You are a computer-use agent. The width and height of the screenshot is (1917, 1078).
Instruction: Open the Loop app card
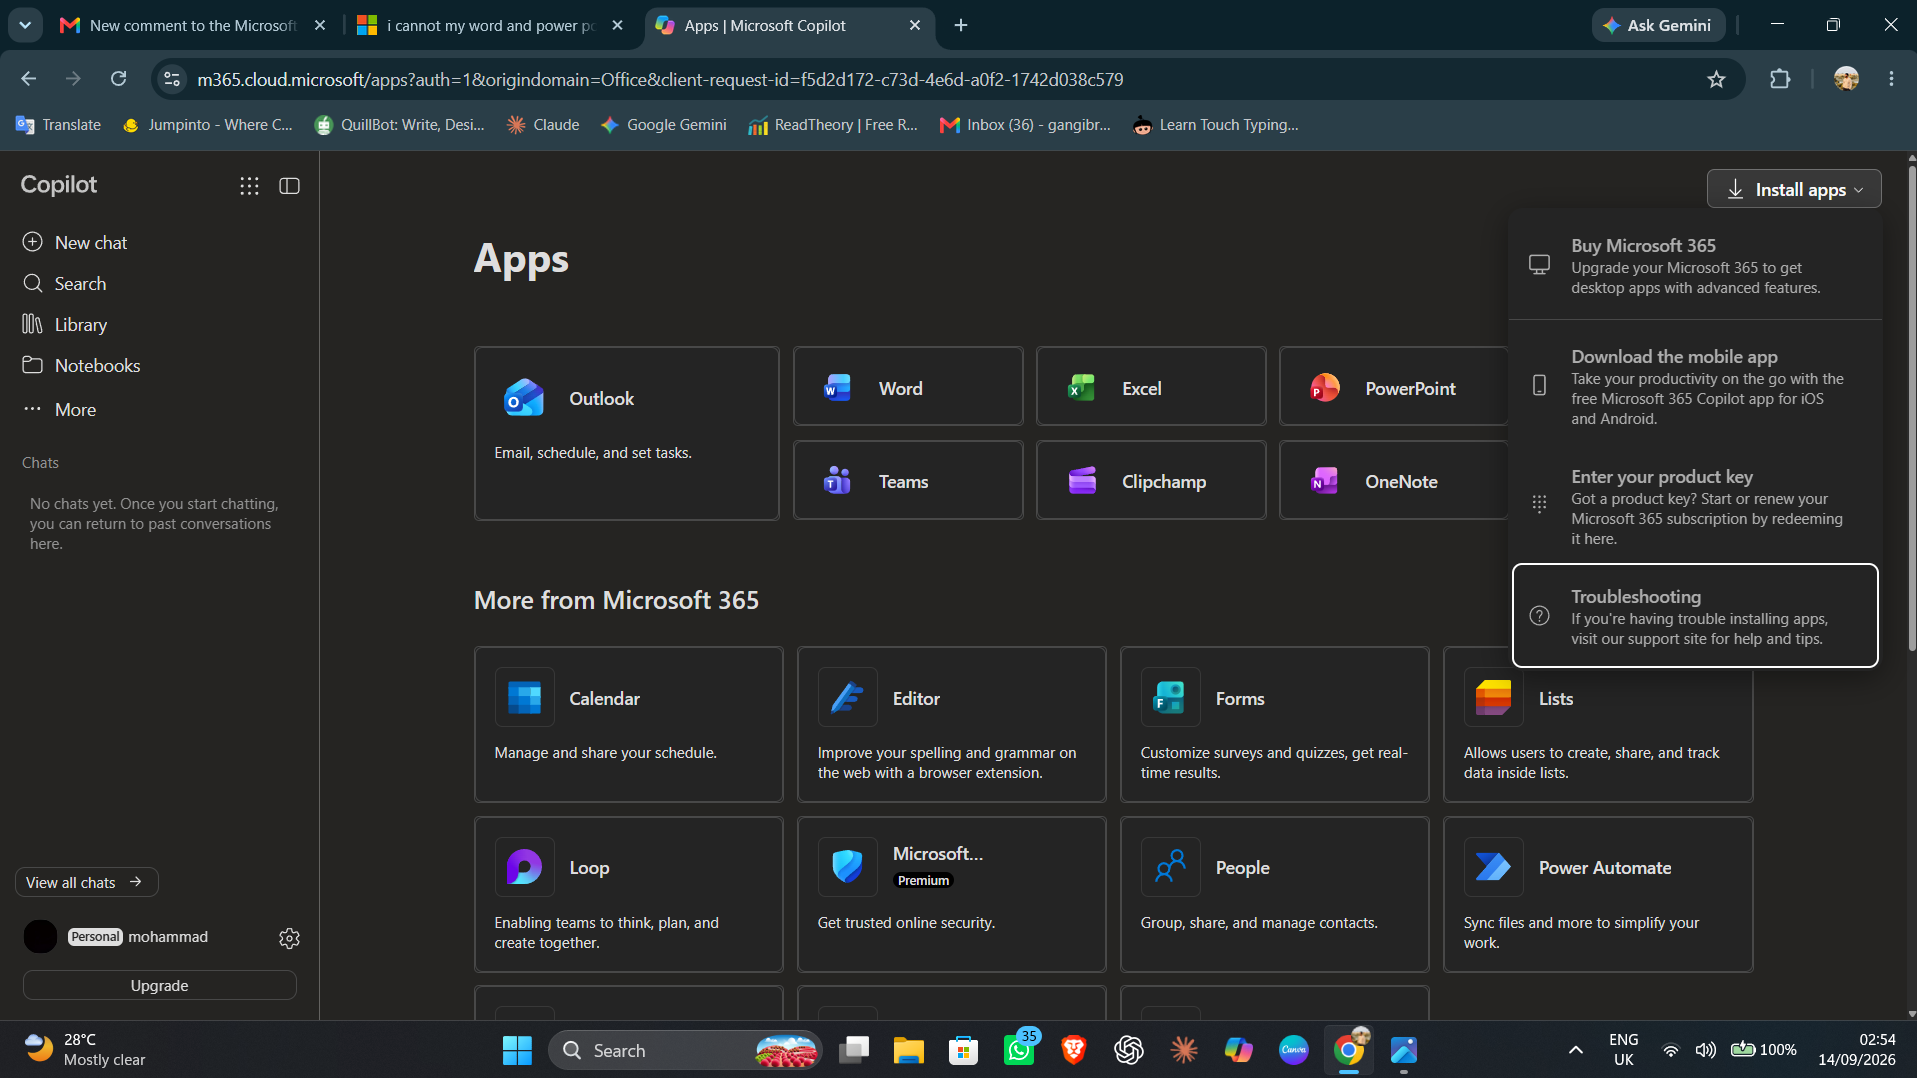(x=628, y=894)
